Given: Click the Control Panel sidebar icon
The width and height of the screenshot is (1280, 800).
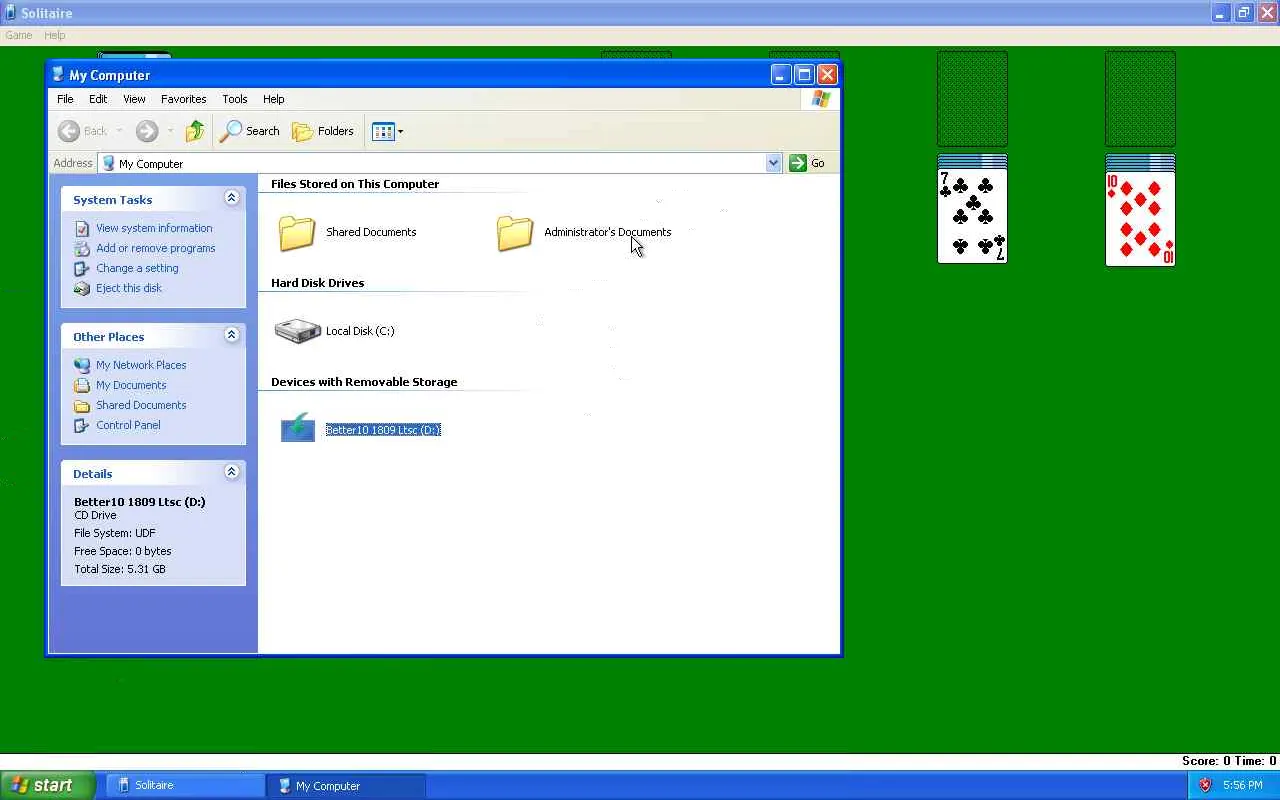Looking at the screenshot, I should click(x=82, y=425).
